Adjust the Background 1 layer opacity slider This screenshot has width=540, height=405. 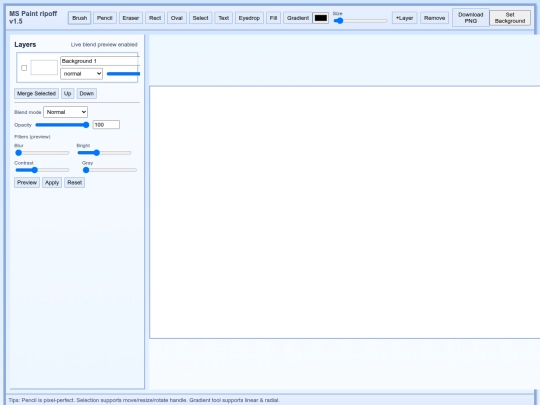[123, 74]
